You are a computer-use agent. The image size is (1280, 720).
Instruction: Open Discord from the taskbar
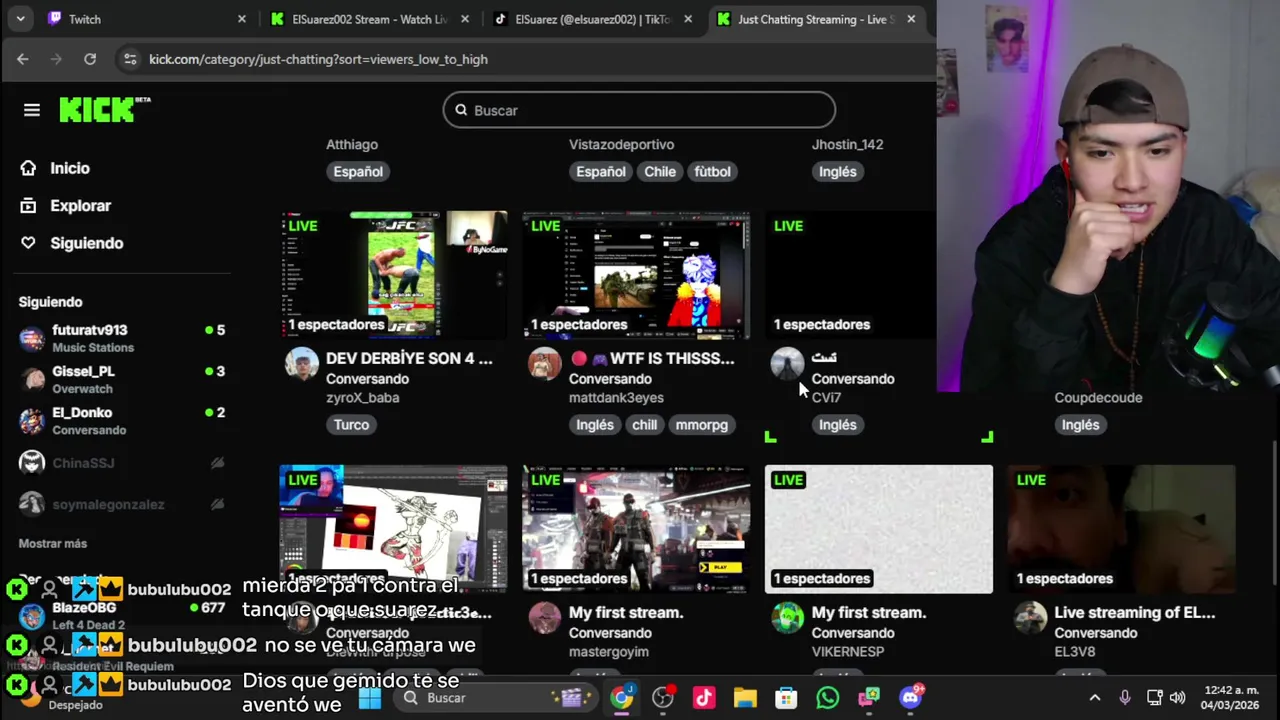pyautogui.click(x=910, y=698)
